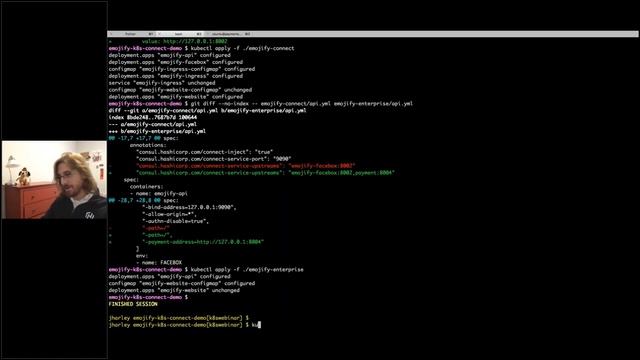Click the terminal cursor after "ku"
The image size is (640, 360).
tap(259, 325)
